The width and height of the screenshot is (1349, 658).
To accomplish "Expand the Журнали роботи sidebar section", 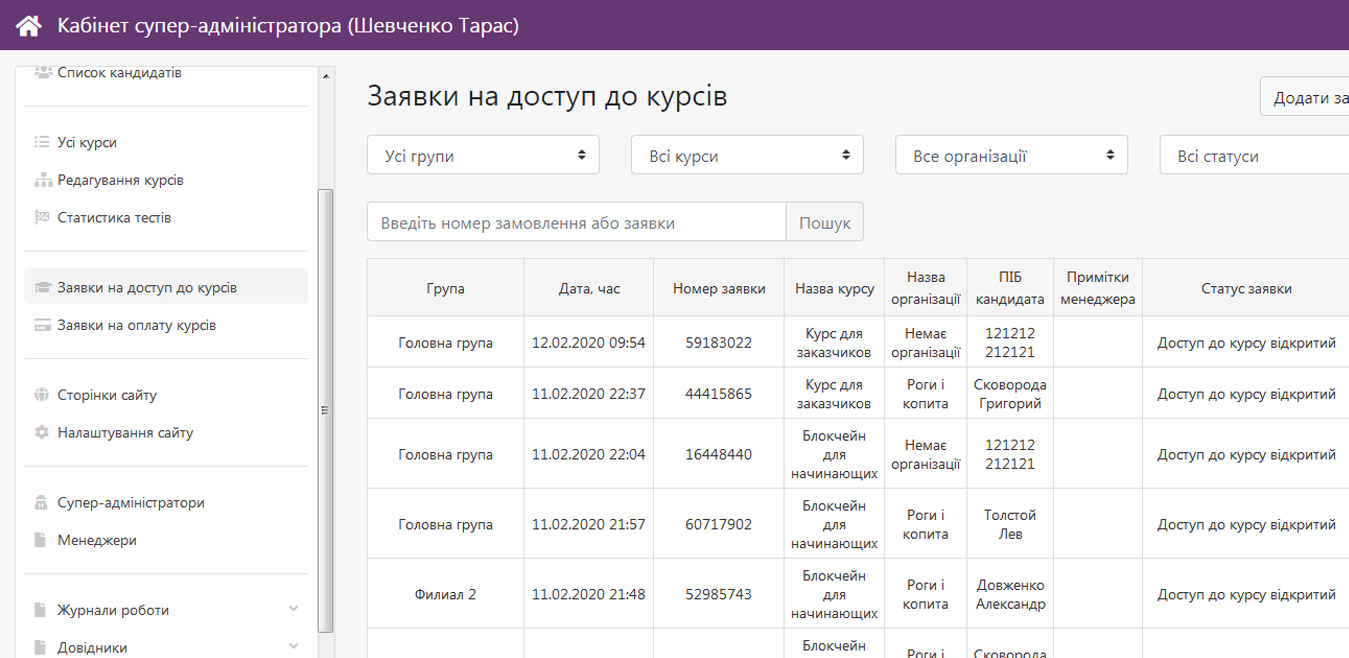I will coord(293,610).
